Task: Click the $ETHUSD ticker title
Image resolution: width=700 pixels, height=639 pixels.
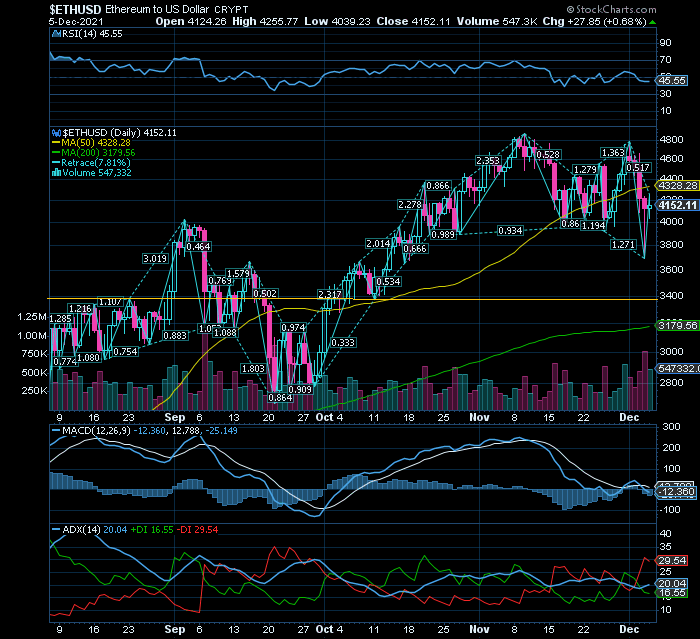Action: (75, 9)
